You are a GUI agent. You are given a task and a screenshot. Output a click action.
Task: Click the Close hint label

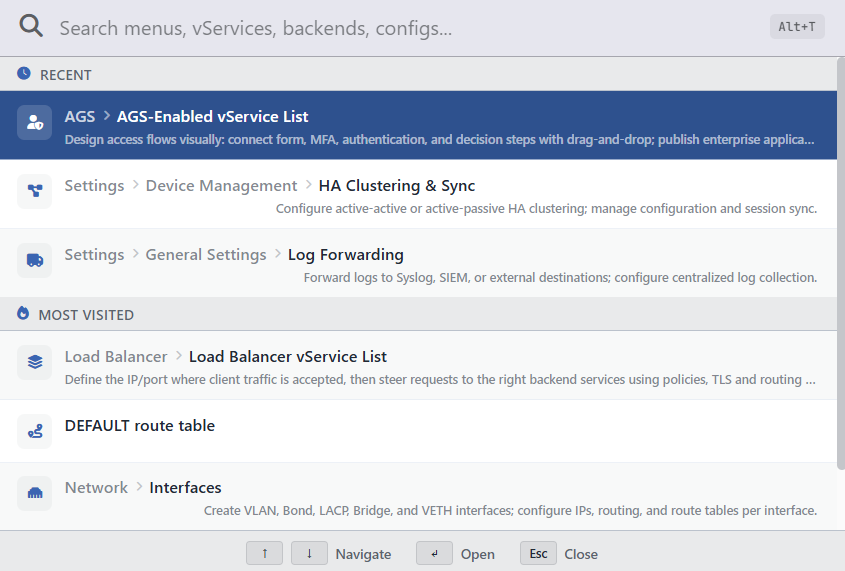coord(581,554)
